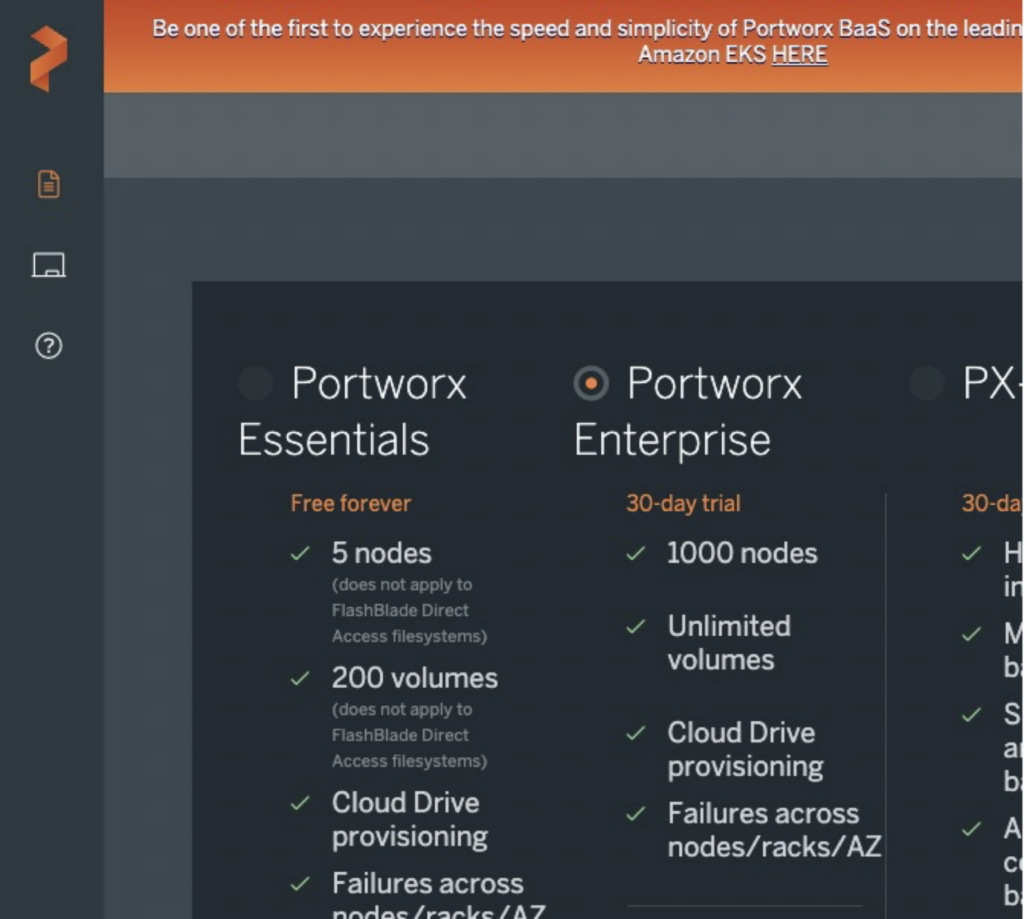Viewport: 1024px width, 919px height.
Task: Click the "Free forever" label
Action: click(350, 503)
